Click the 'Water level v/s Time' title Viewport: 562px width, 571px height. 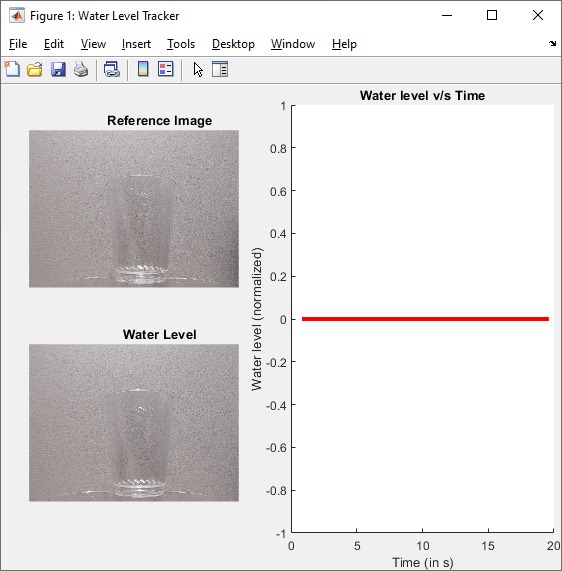pyautogui.click(x=423, y=96)
